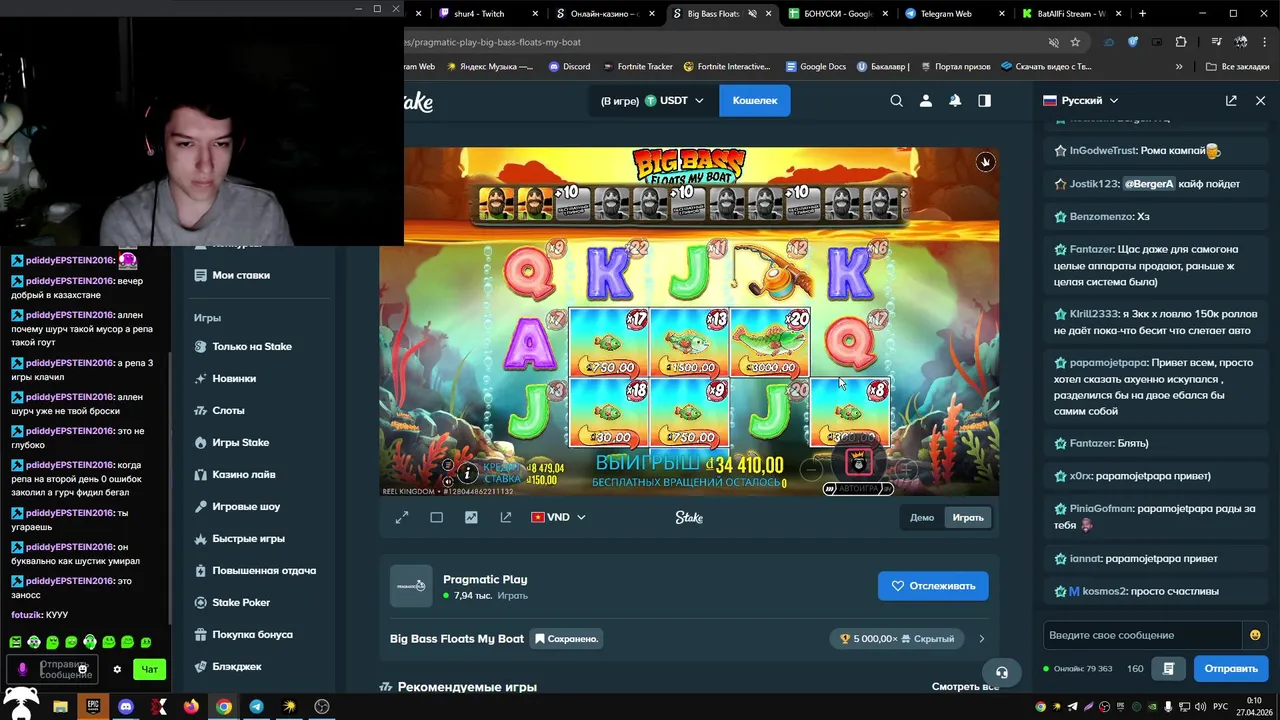Pop out the chat panel
Screen dimensions: 1280x720
coord(1231,101)
